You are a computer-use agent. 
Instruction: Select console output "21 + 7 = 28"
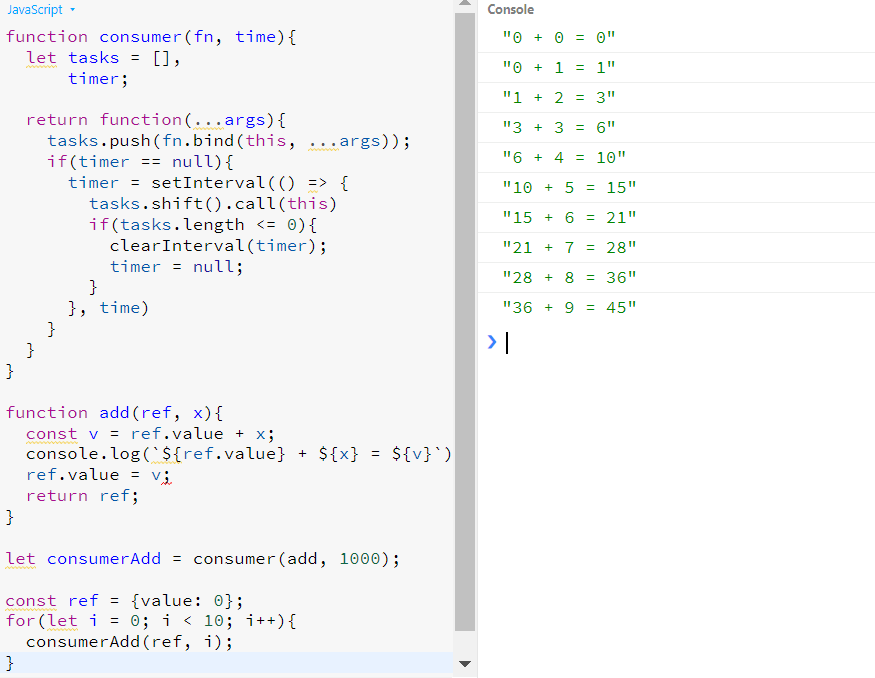click(569, 248)
